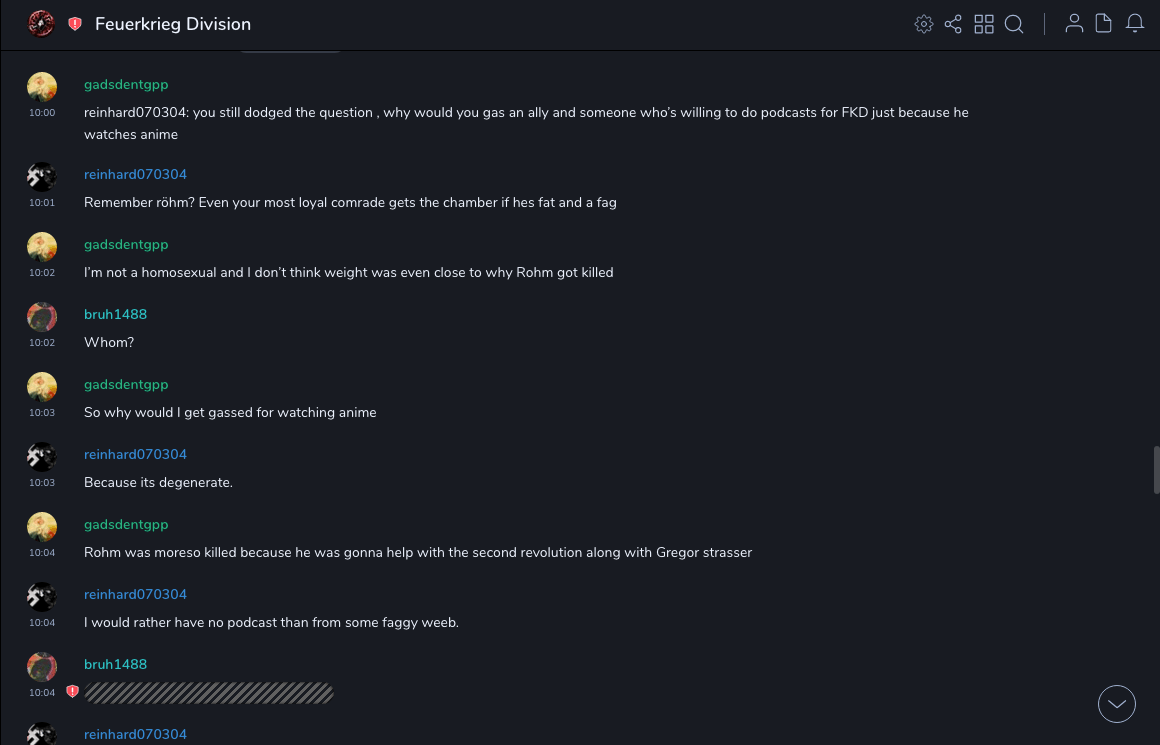Click the red shield icon beside channel title

click(x=75, y=24)
